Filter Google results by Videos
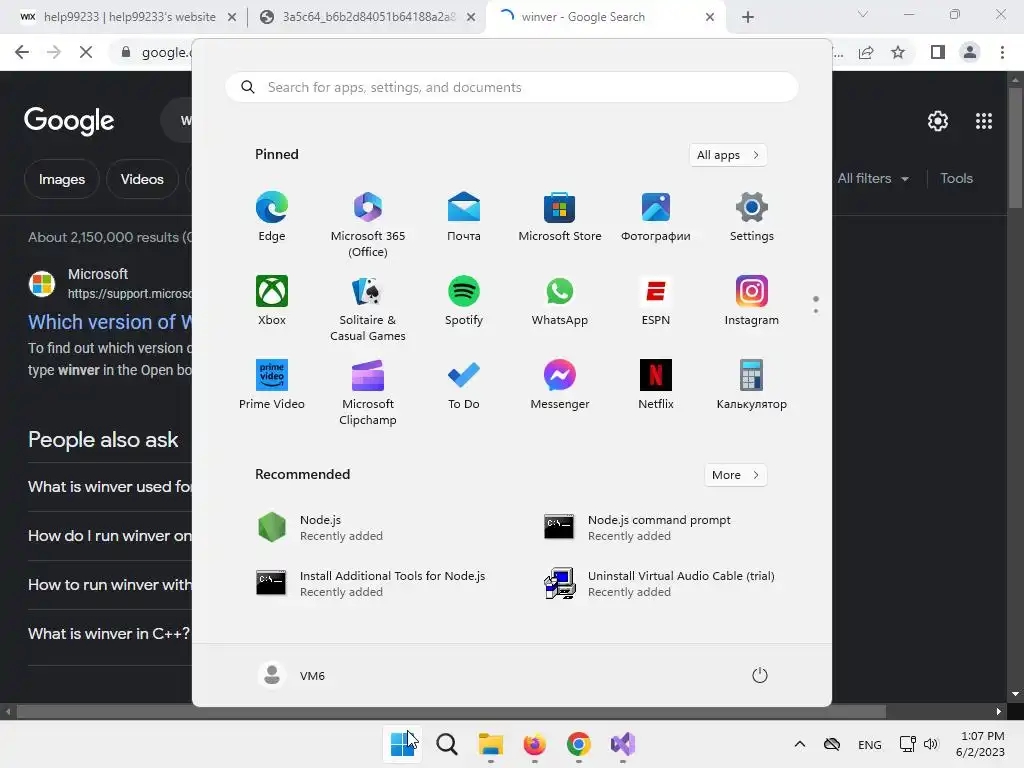 pos(142,179)
